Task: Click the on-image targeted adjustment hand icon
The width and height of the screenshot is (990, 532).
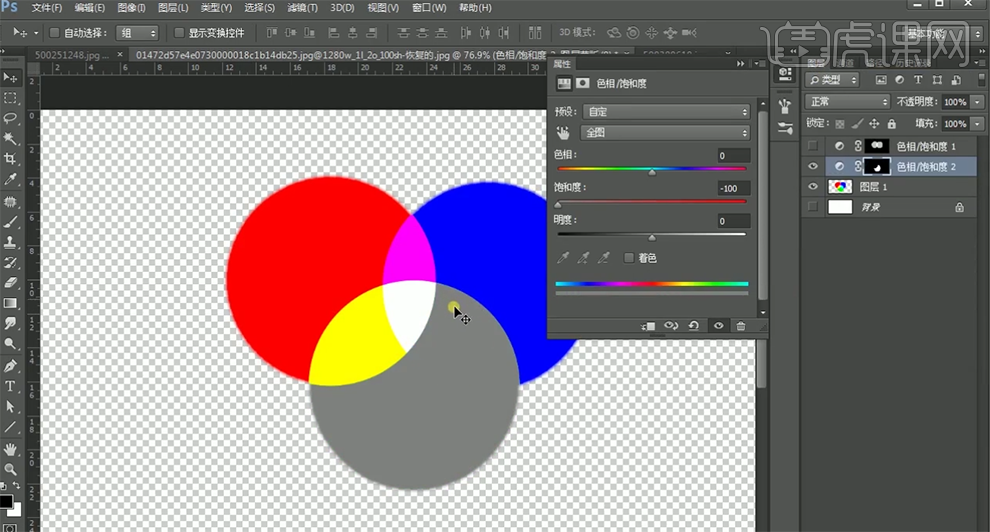Action: coord(563,132)
